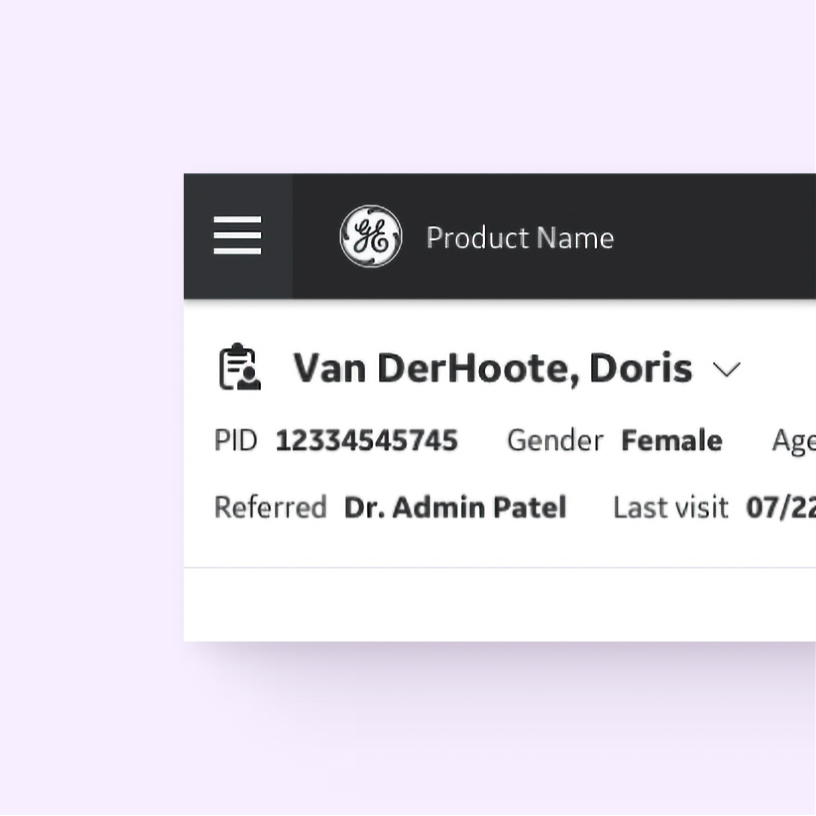This screenshot has width=816, height=816.
Task: Click the partially visible Age label
Action: 794,441
